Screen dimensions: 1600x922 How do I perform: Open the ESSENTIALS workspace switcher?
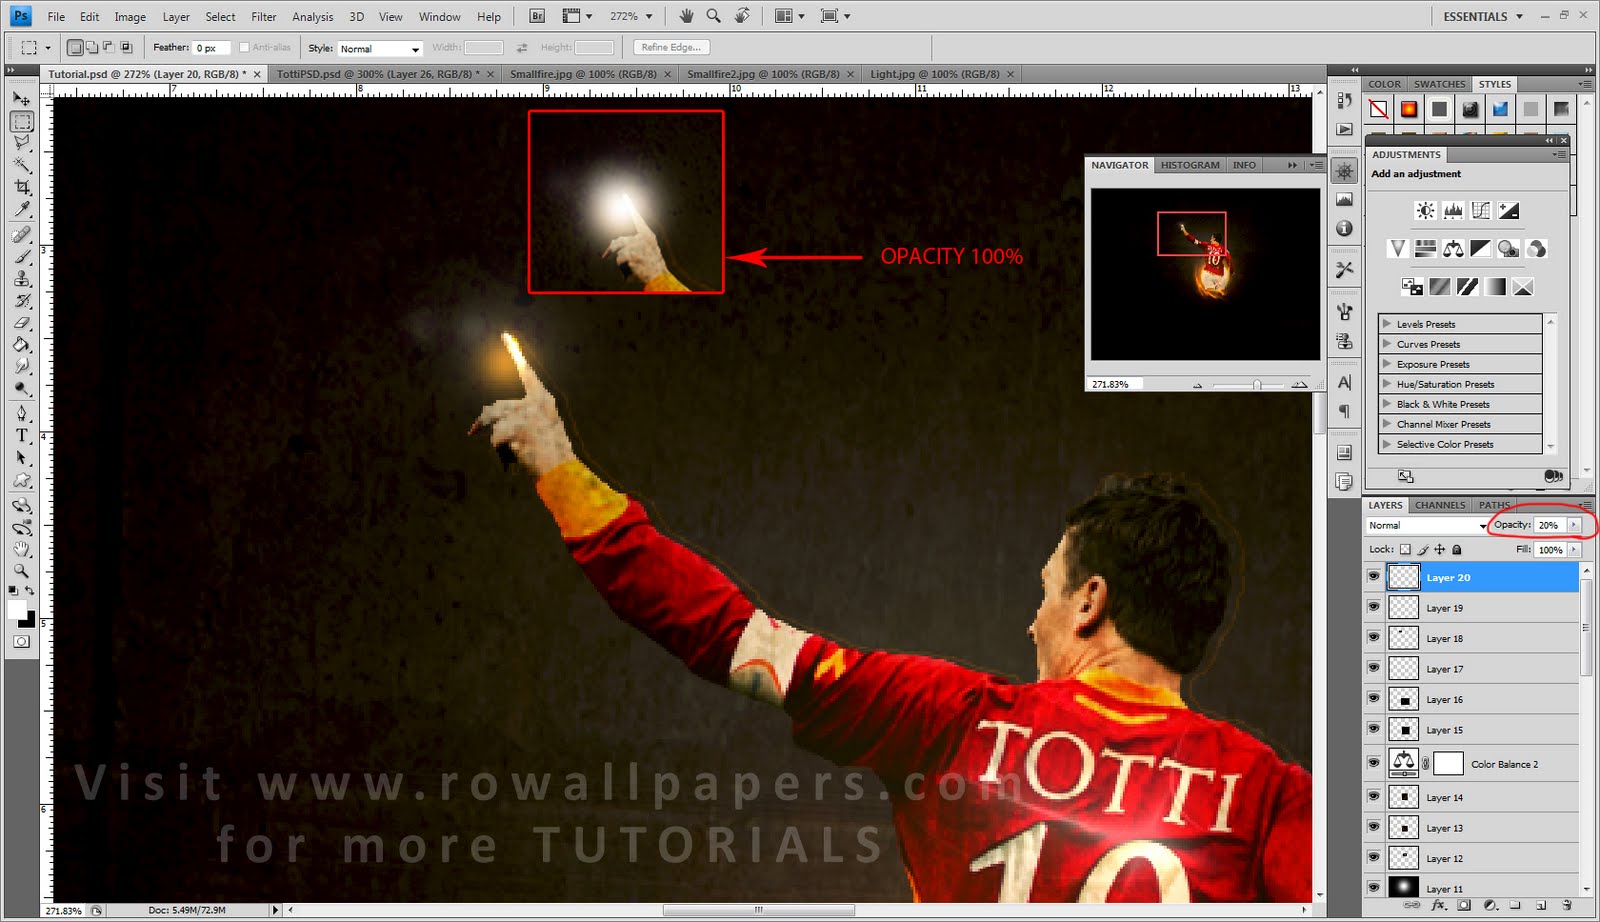[x=1483, y=16]
